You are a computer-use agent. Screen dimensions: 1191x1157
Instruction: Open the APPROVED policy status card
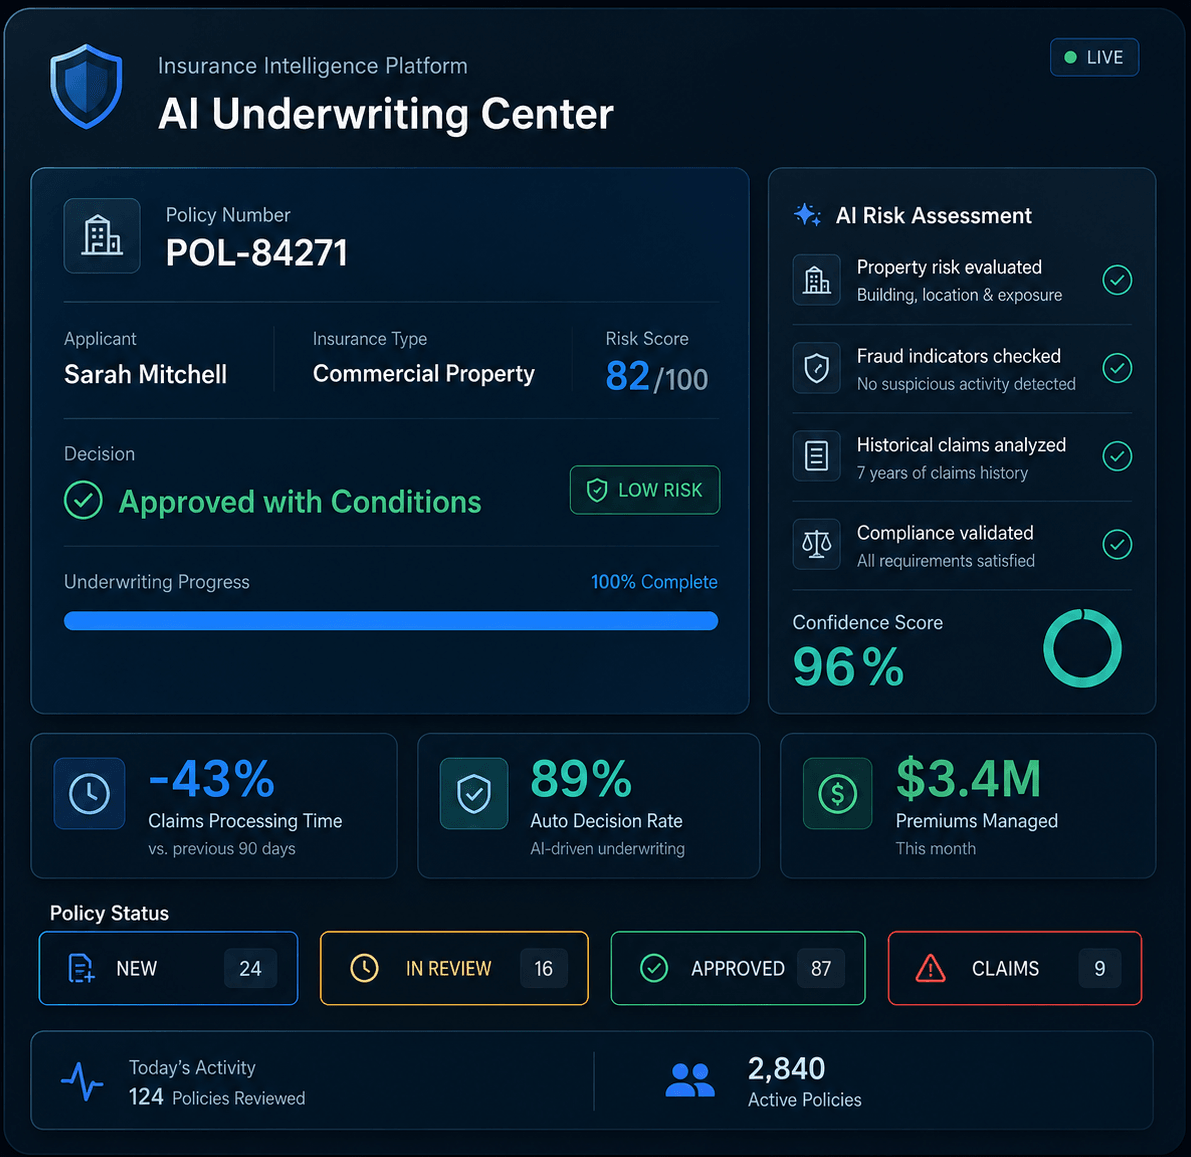tap(738, 968)
